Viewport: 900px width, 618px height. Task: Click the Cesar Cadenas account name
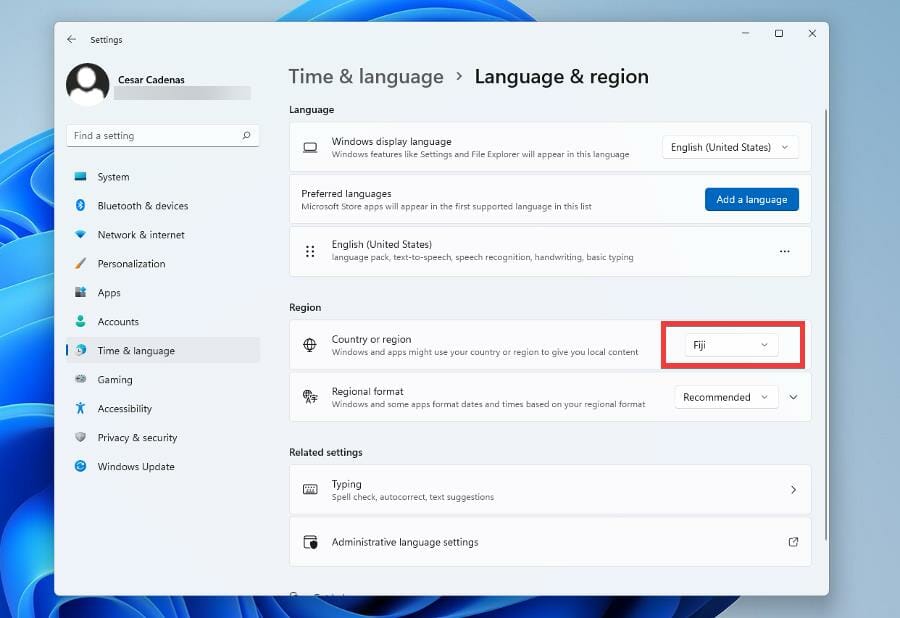pos(151,80)
